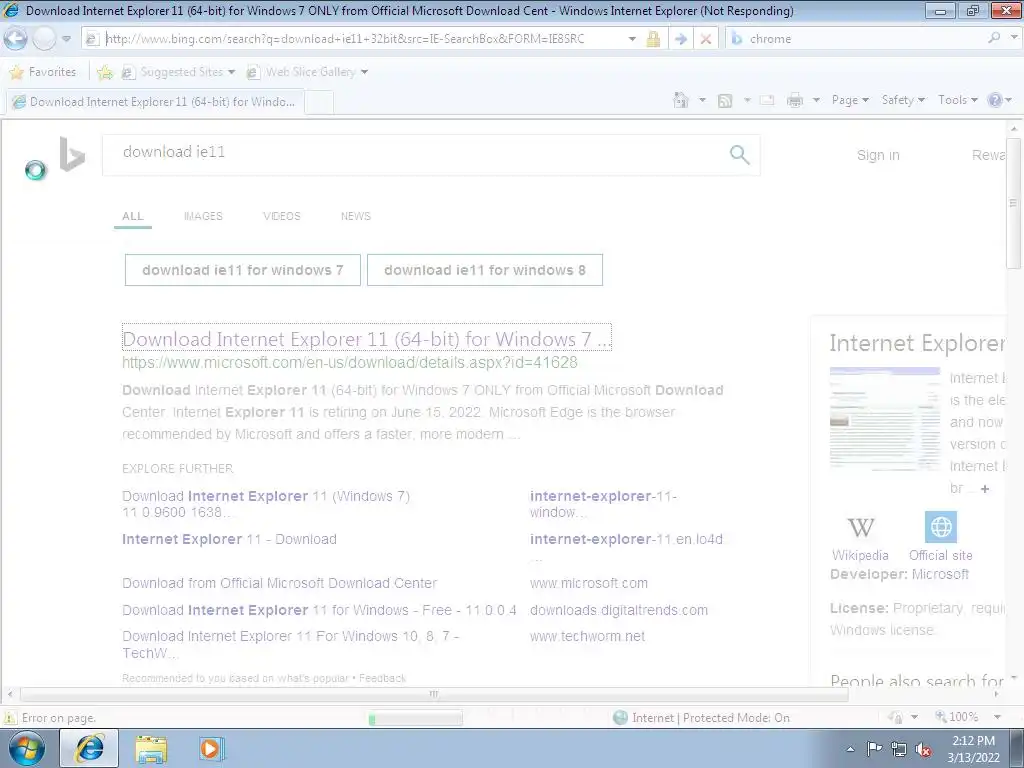Click the volume muted tray icon
The width and height of the screenshot is (1024, 768).
(923, 749)
